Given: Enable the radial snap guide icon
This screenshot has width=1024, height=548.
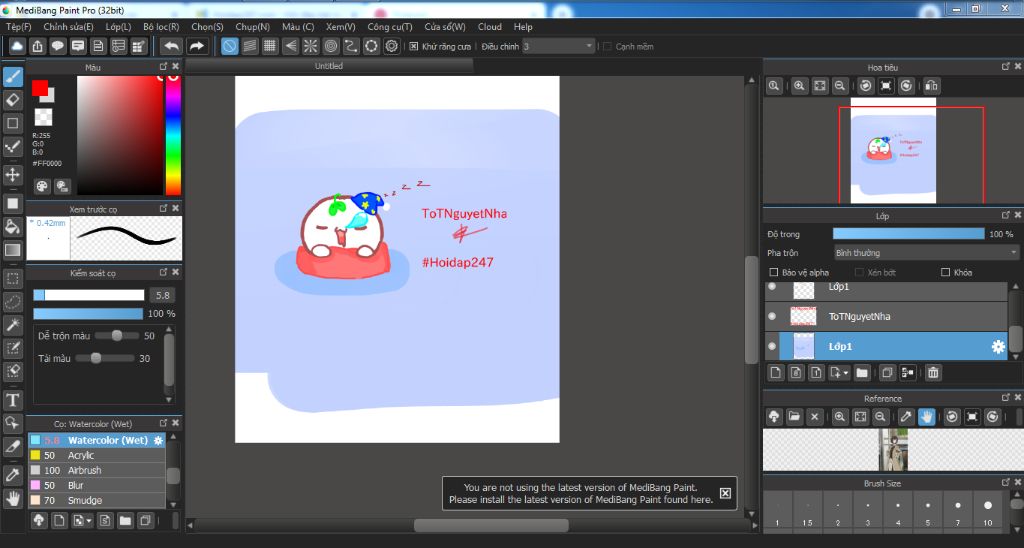Looking at the screenshot, I should coord(310,46).
